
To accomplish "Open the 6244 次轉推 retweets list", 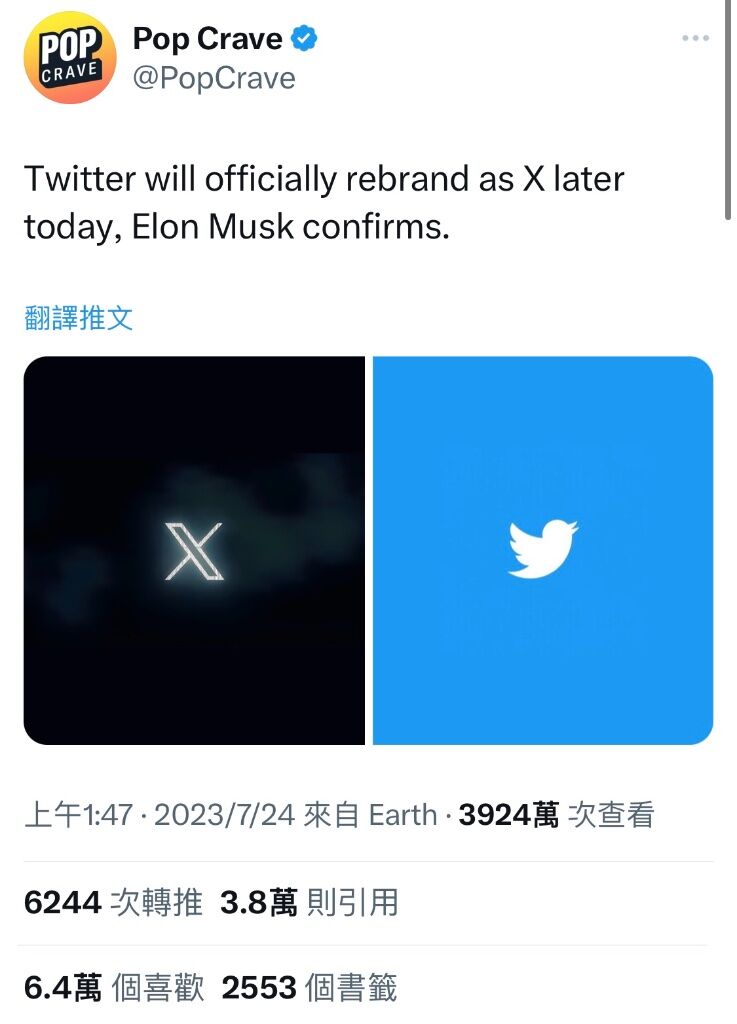I will pos(113,903).
